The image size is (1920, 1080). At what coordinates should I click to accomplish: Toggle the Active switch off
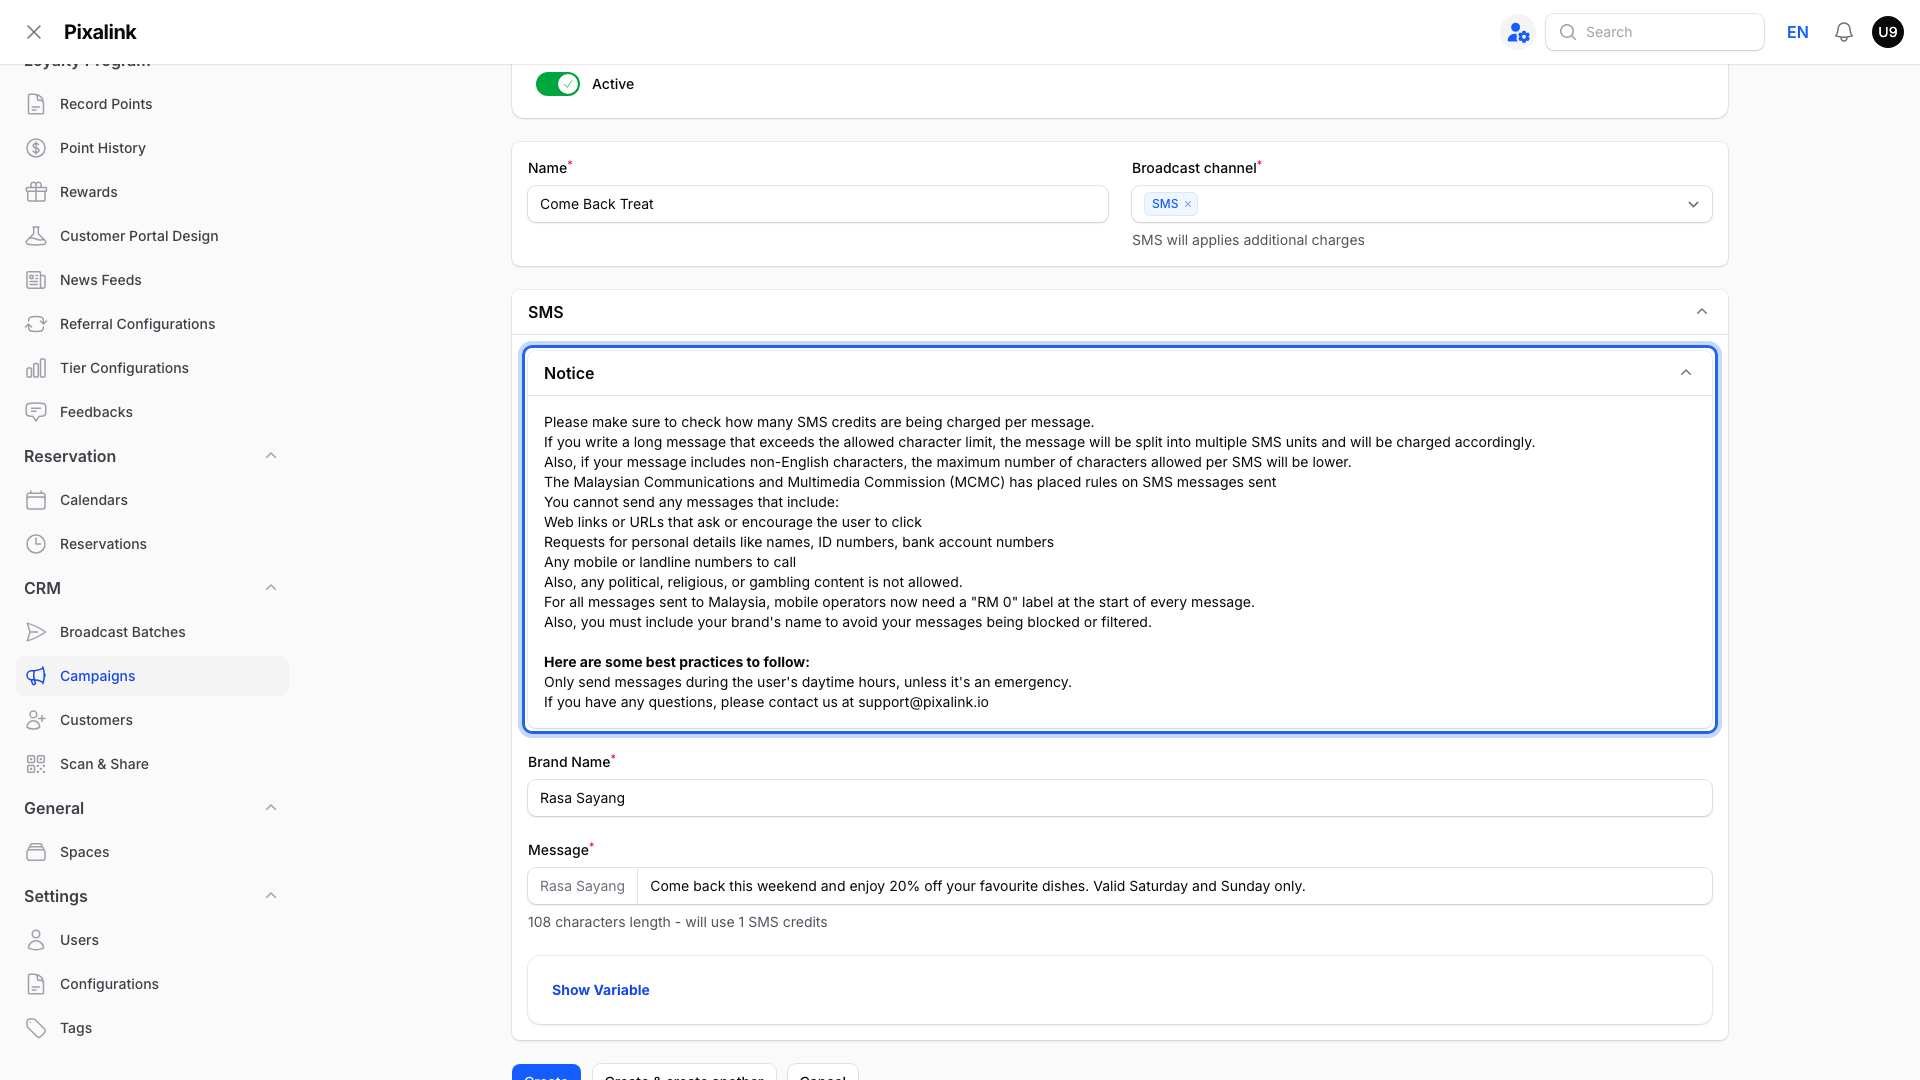(x=557, y=84)
